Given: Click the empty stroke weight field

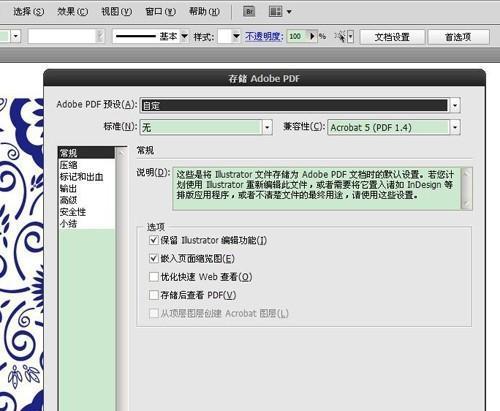Looking at the screenshot, I should (x=62, y=36).
